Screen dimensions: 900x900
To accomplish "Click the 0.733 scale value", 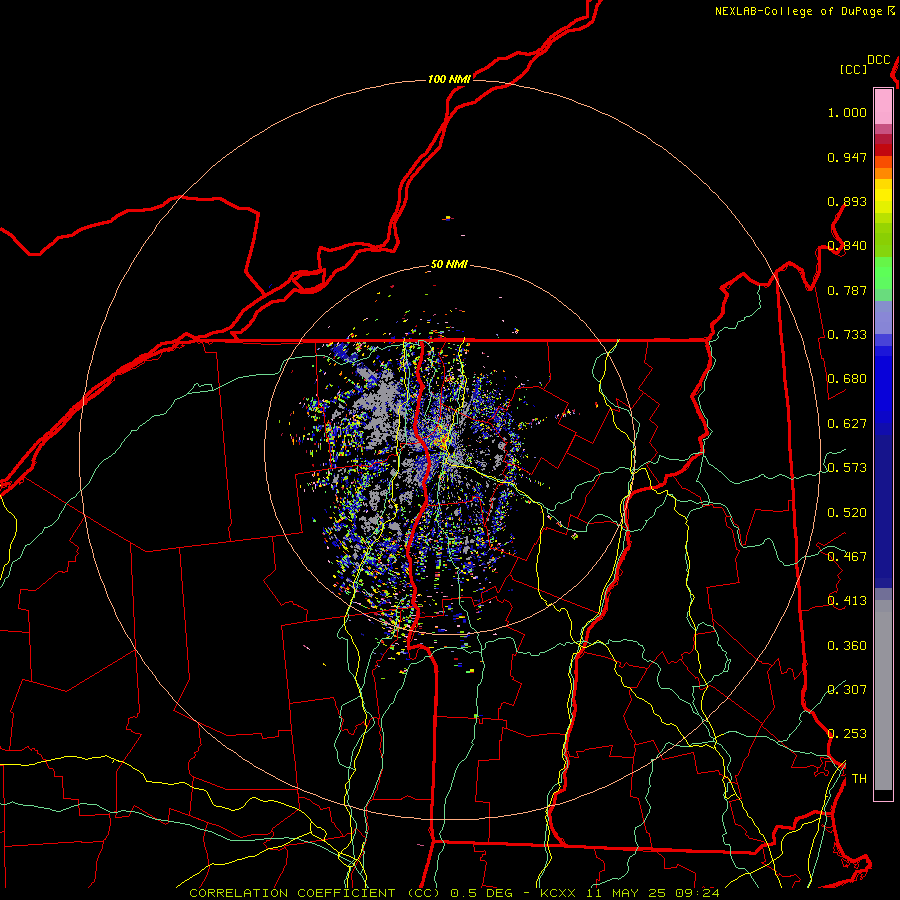I will click(x=847, y=335).
